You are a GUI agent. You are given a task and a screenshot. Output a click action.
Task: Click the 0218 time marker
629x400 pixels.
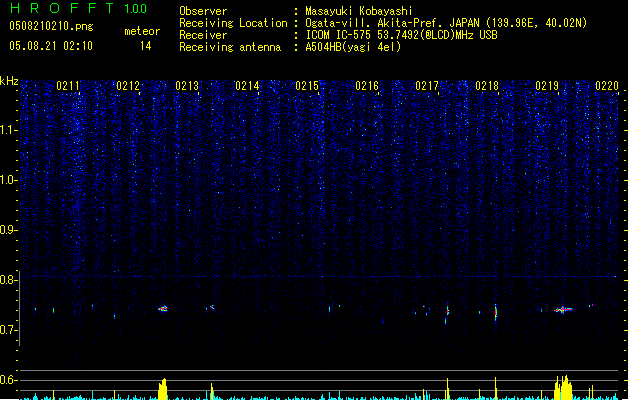click(x=487, y=86)
